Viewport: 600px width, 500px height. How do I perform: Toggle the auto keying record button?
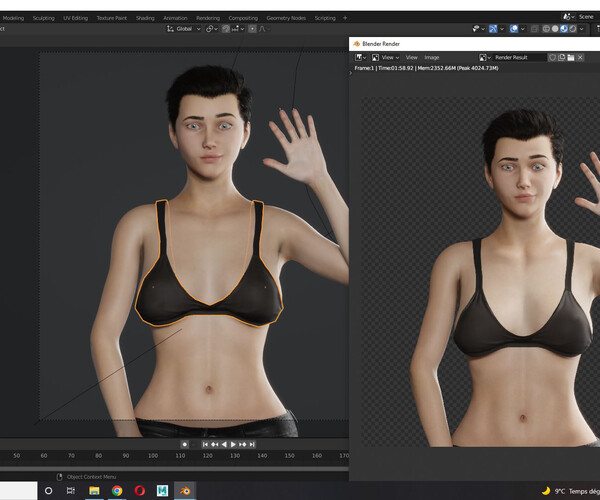click(x=184, y=445)
